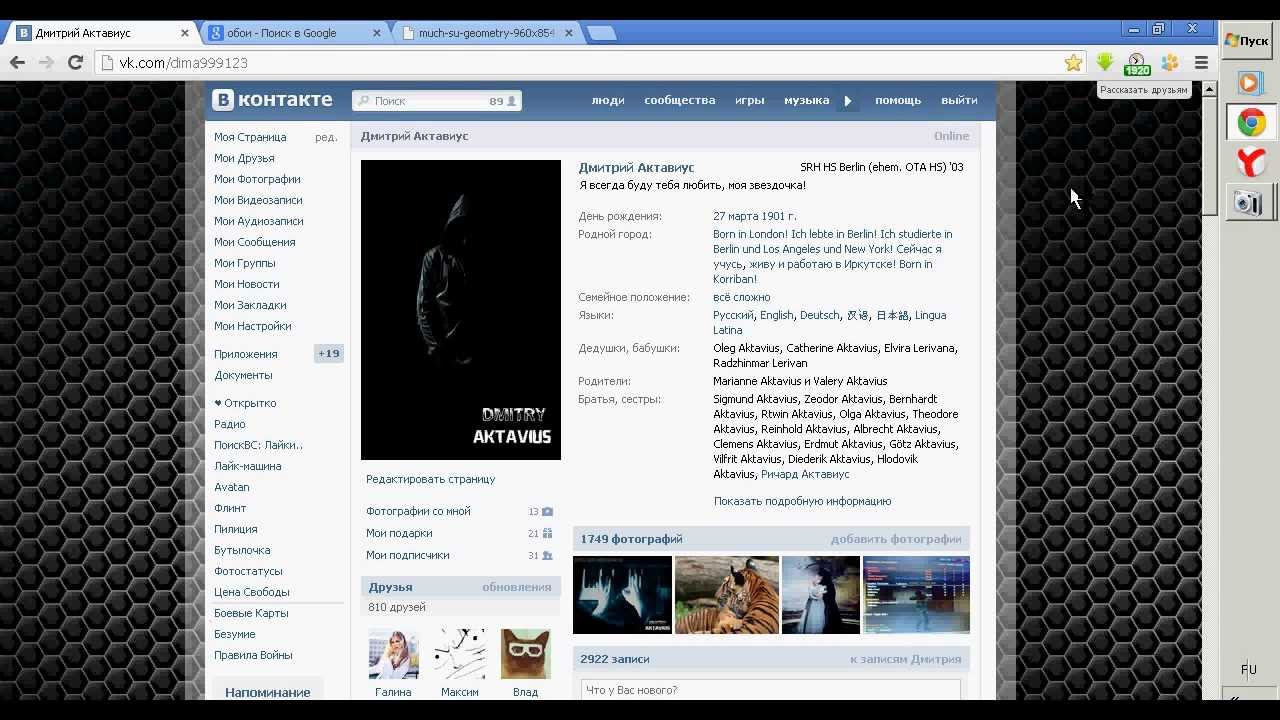Open Мои Новости

pos(246,284)
